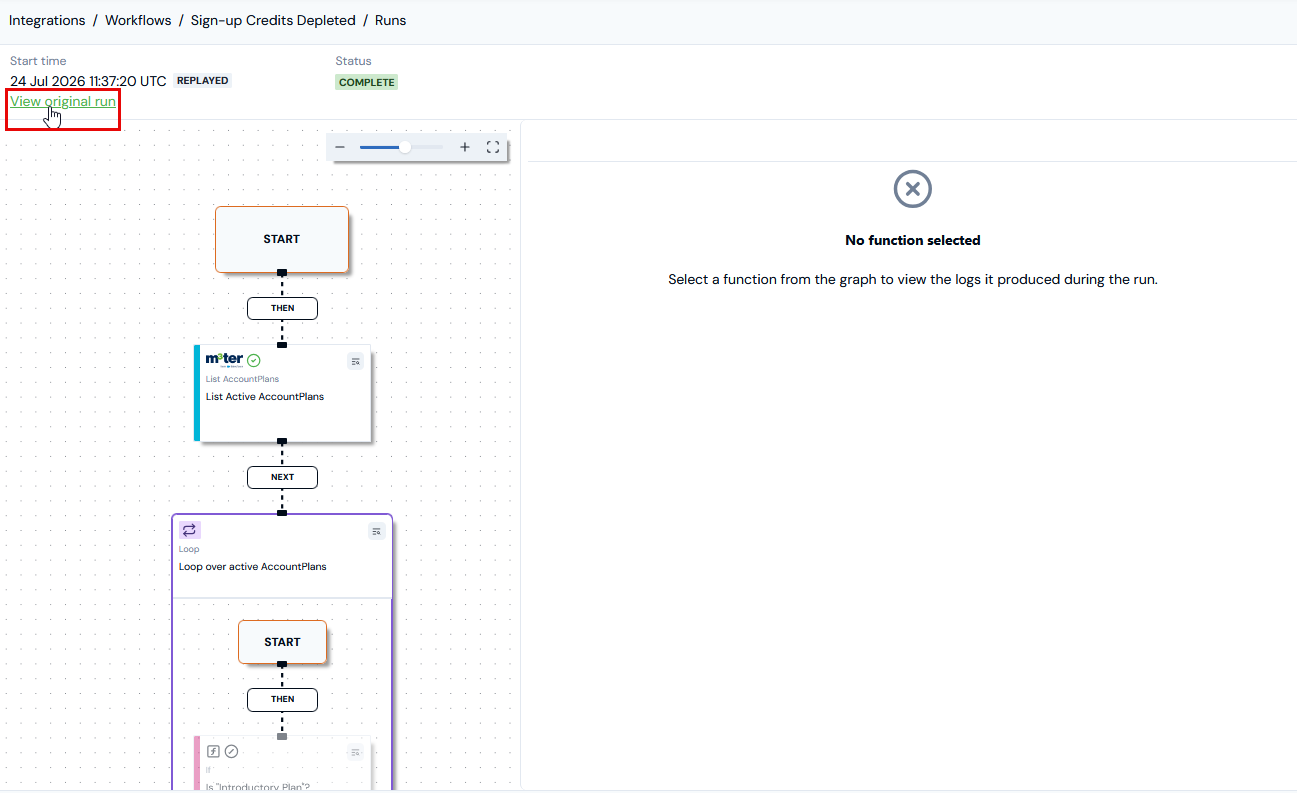
Task: Toggle fullscreen graph view icon
Action: tap(493, 147)
